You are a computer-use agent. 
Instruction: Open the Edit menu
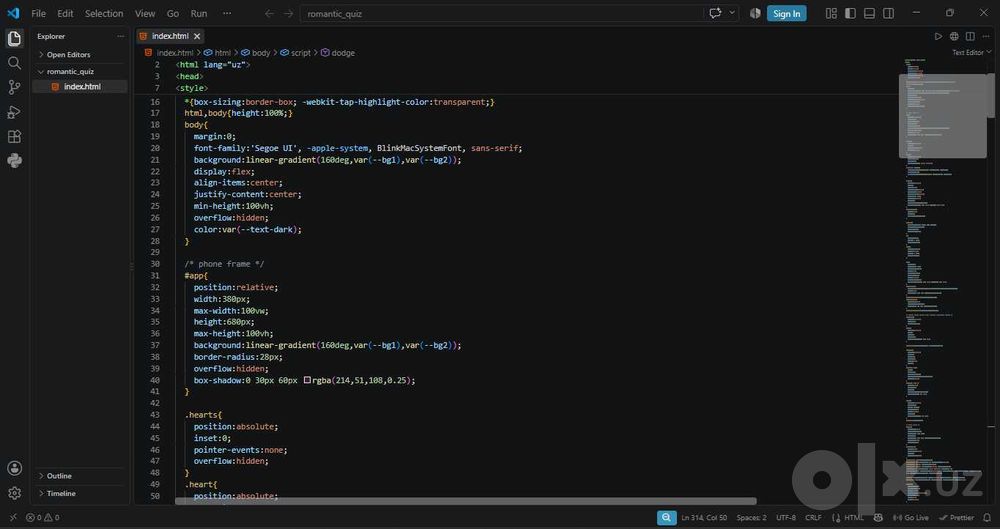pos(65,13)
